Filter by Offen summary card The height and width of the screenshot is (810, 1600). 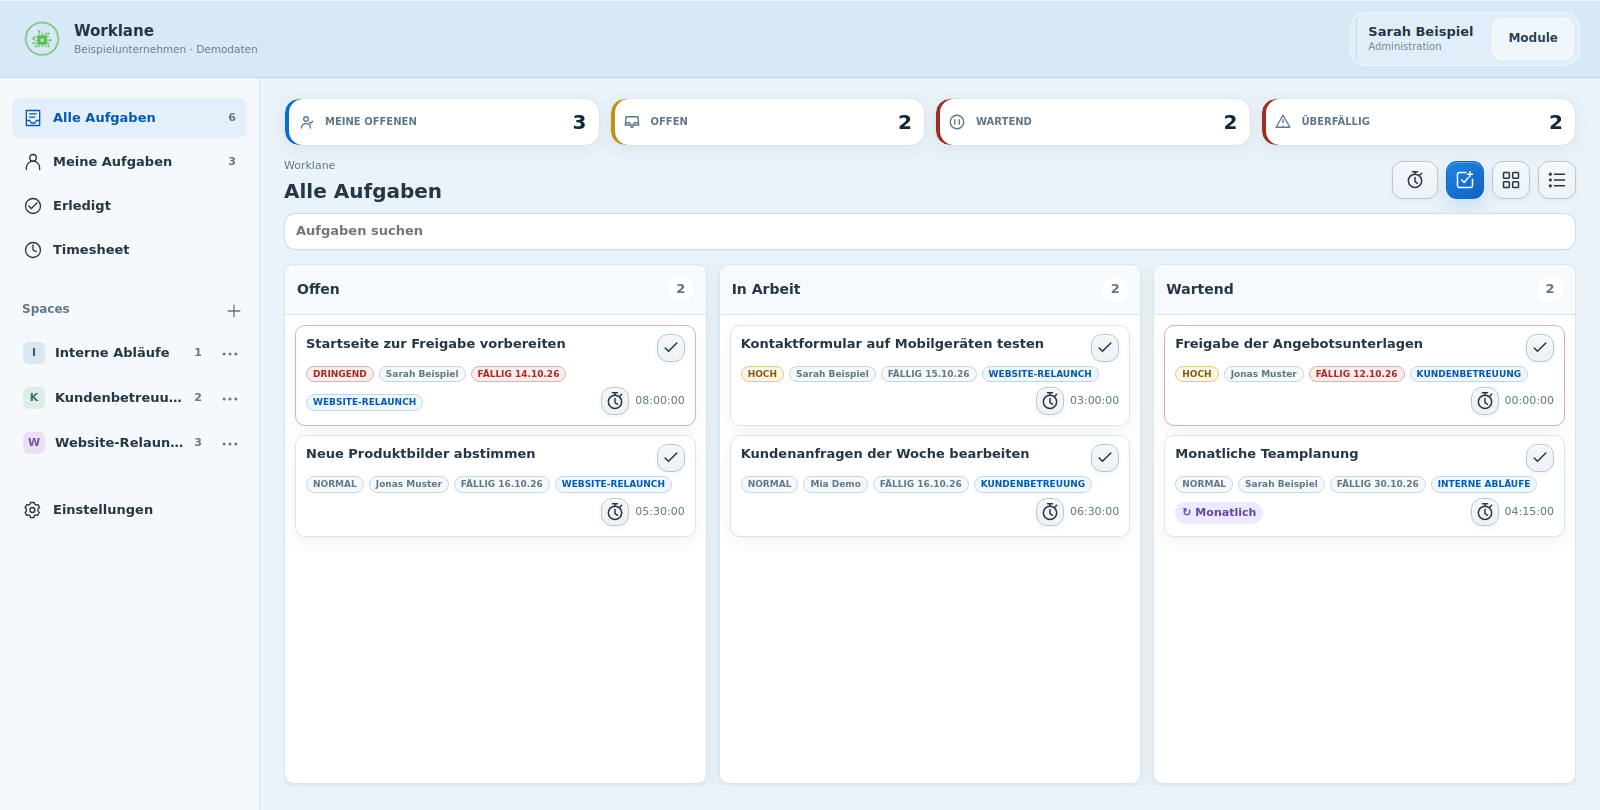point(768,122)
